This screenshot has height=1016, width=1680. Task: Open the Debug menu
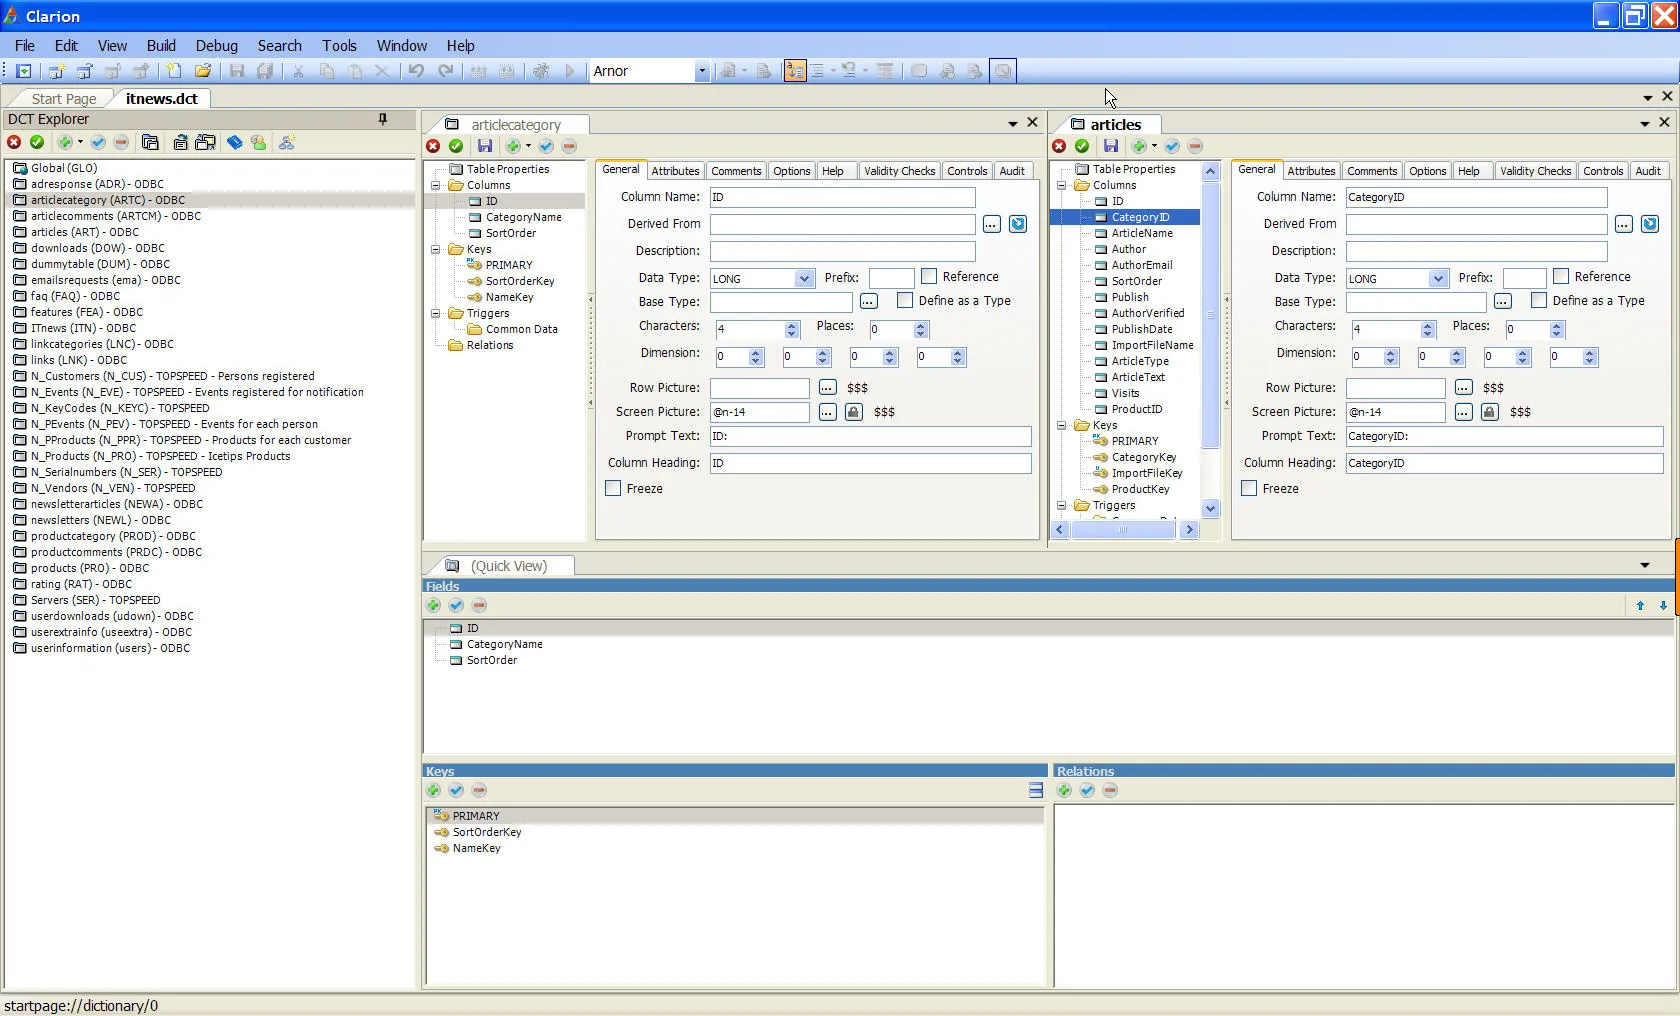coord(217,46)
